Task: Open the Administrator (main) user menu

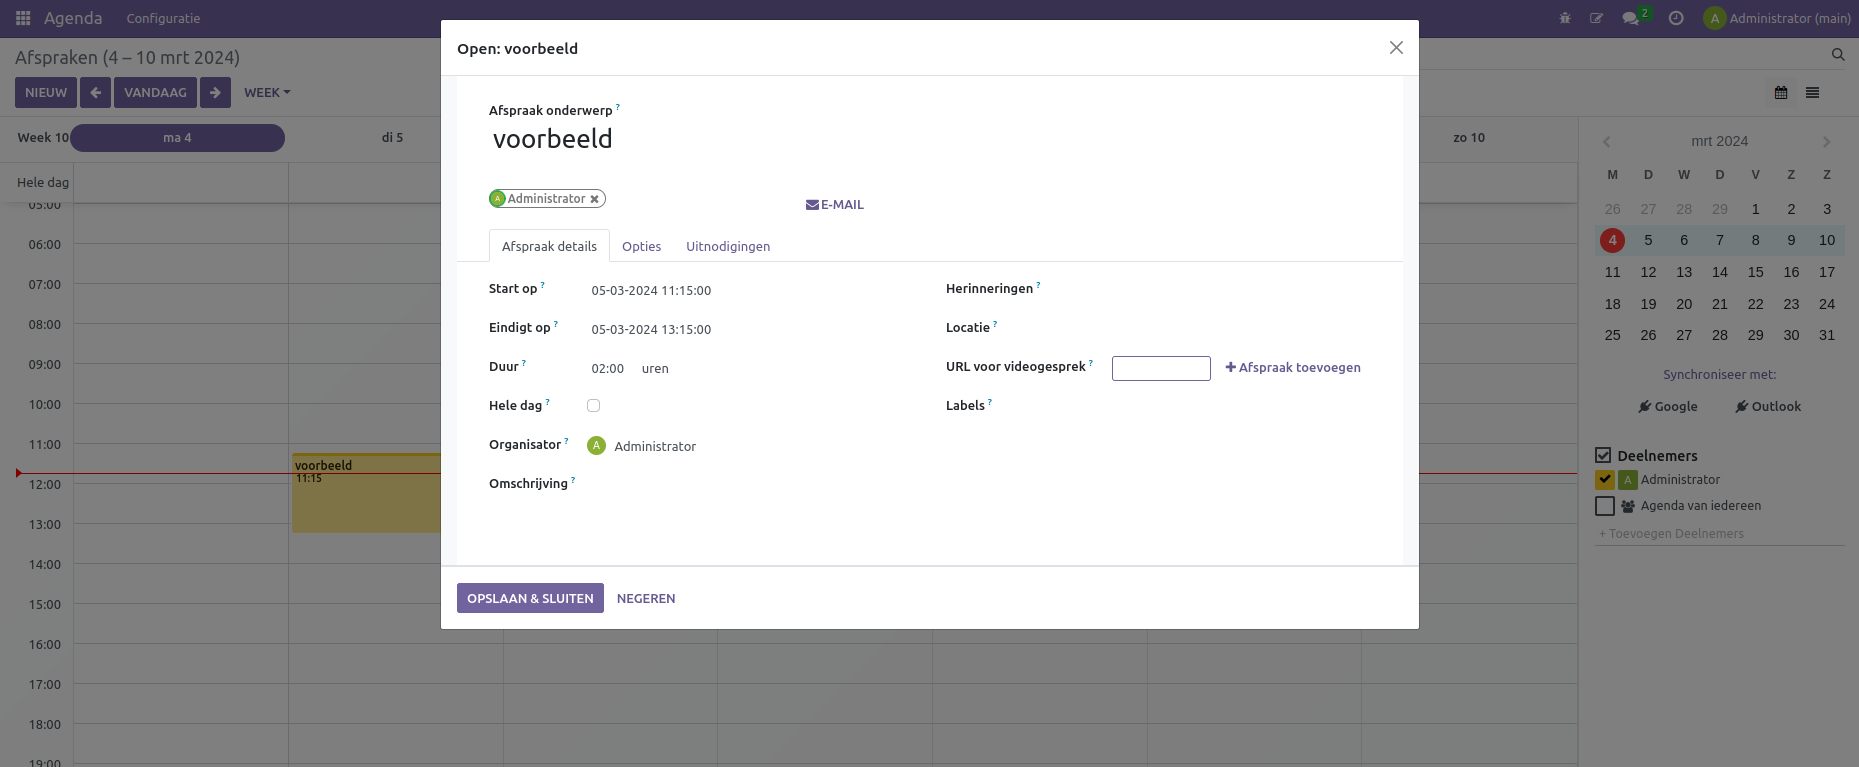Action: tap(1777, 18)
